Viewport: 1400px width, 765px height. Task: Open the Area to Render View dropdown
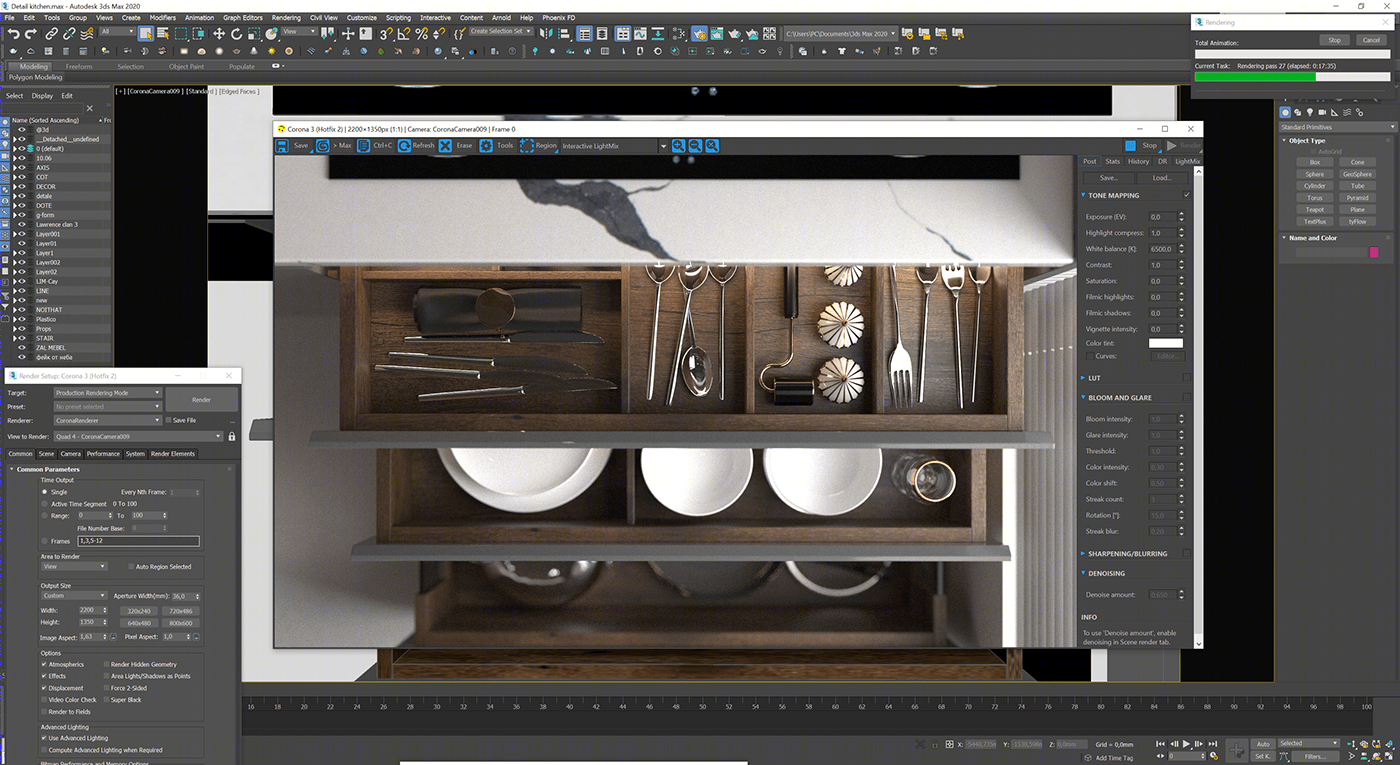tap(75, 567)
